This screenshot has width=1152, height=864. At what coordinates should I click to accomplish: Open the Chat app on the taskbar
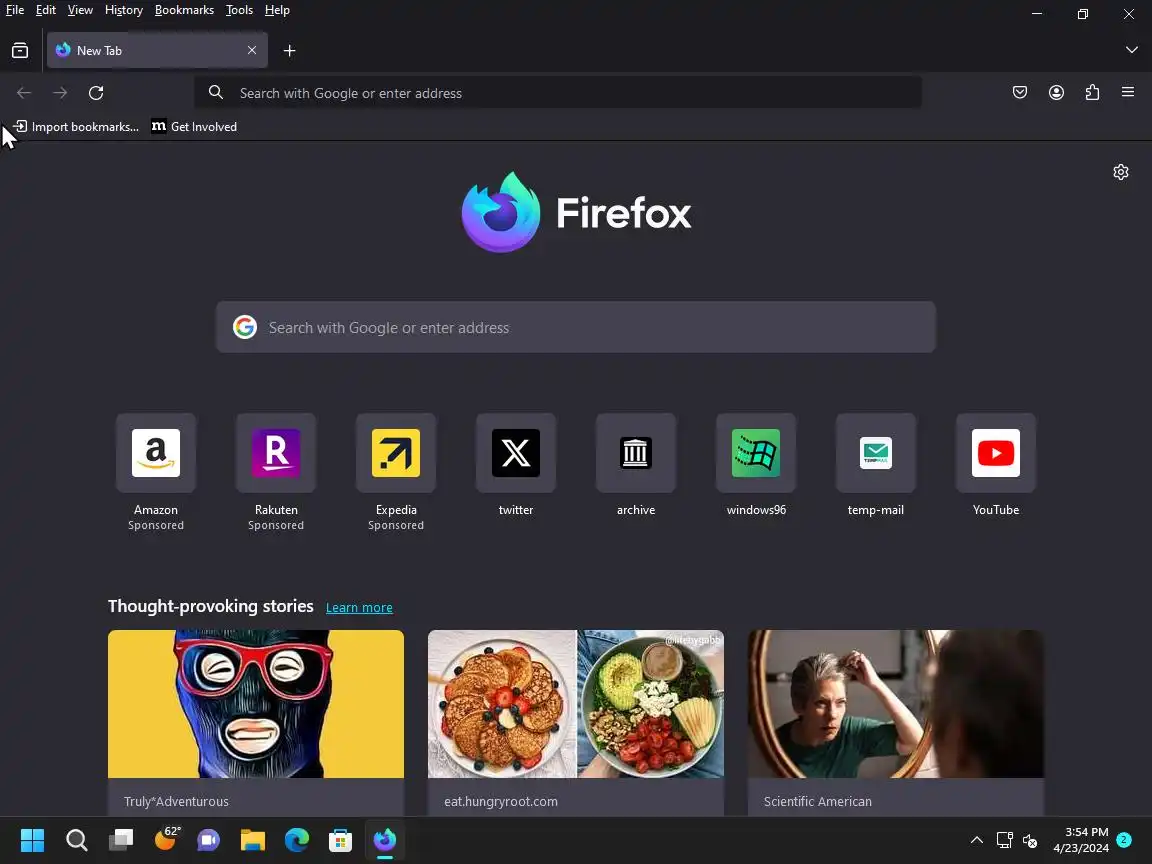click(209, 840)
